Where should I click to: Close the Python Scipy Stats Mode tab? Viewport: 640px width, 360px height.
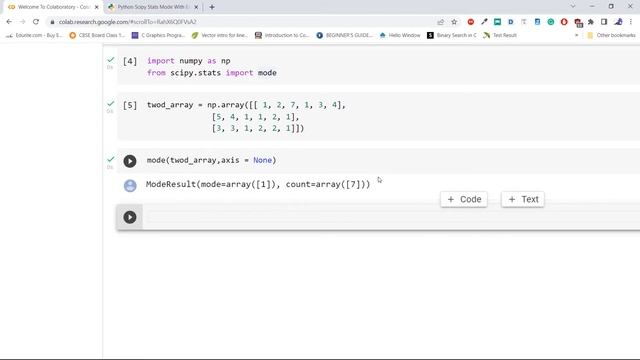(x=196, y=7)
